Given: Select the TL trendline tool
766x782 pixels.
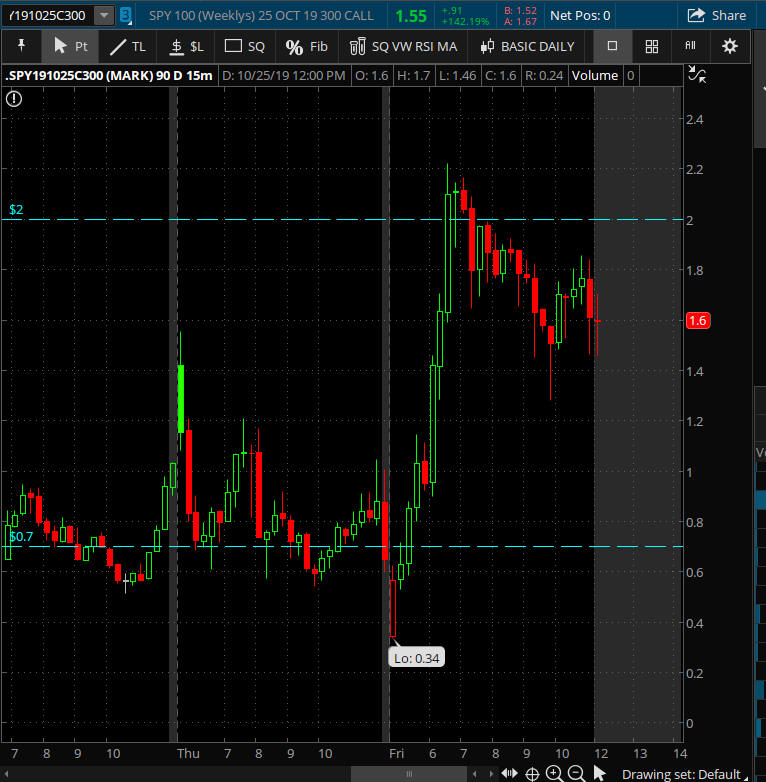Looking at the screenshot, I should [127, 46].
